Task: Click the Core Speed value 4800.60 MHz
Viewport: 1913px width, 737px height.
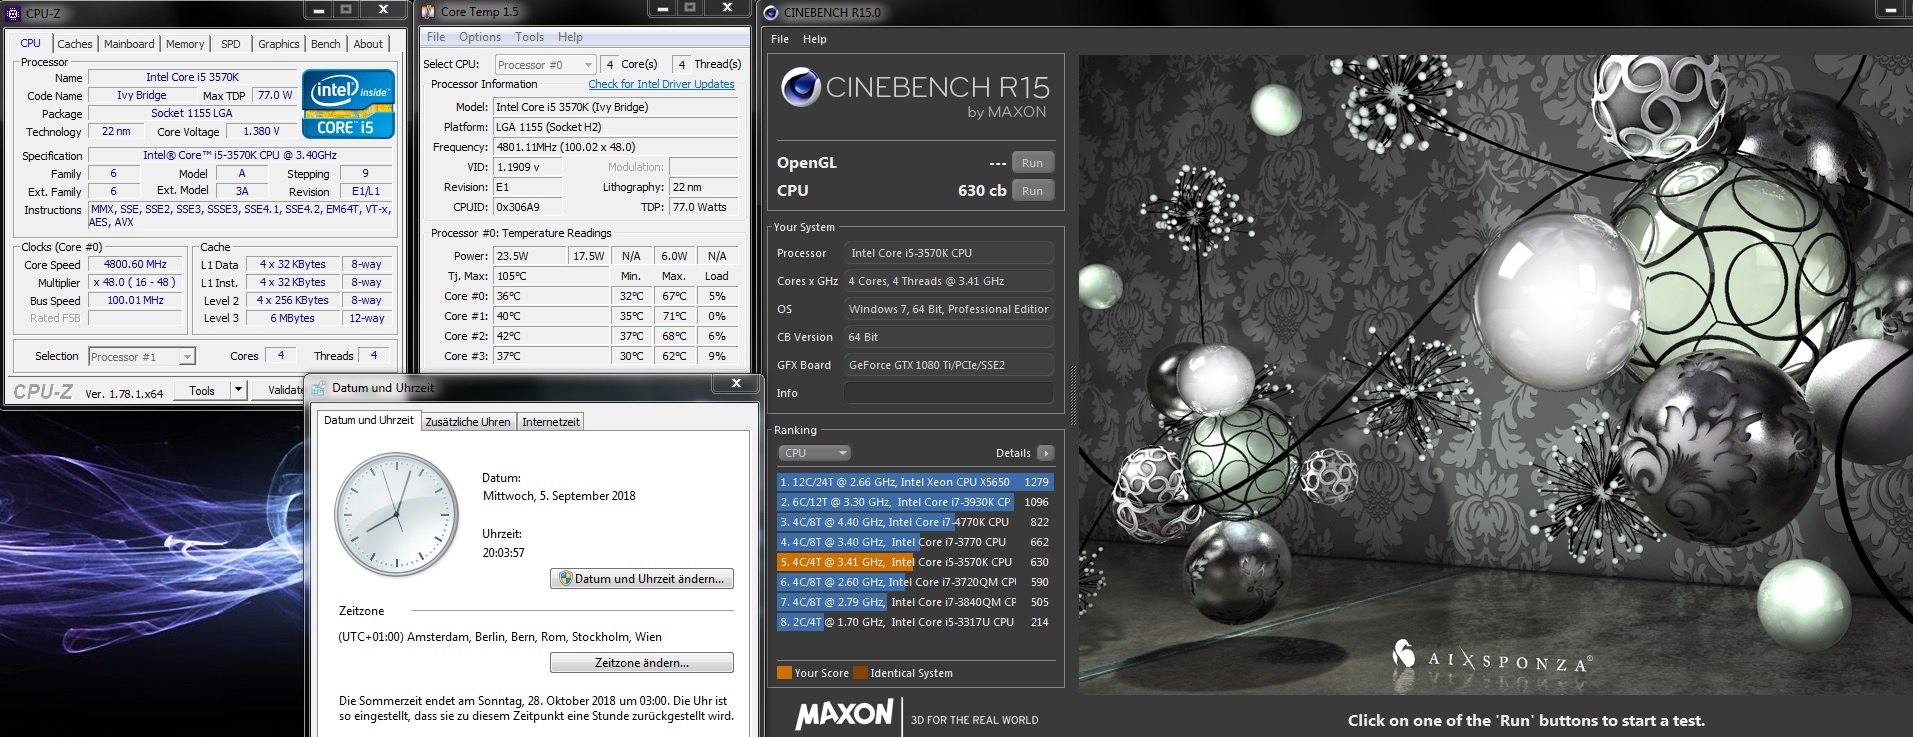Action: [x=136, y=265]
